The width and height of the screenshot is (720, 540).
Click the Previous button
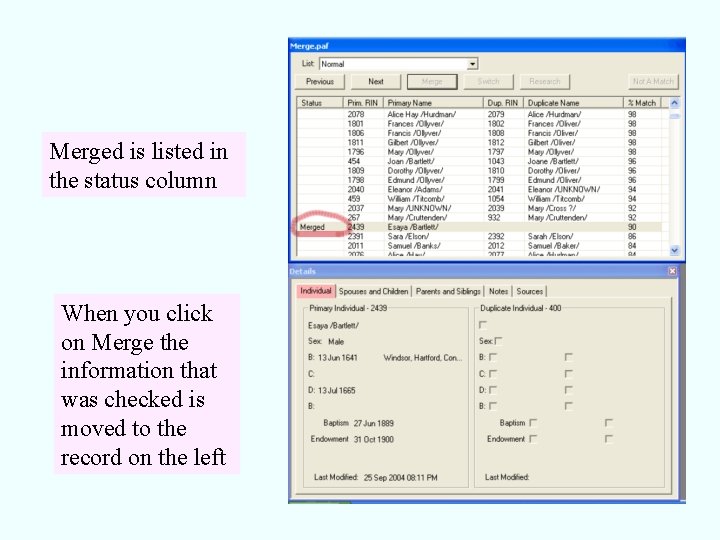click(320, 81)
